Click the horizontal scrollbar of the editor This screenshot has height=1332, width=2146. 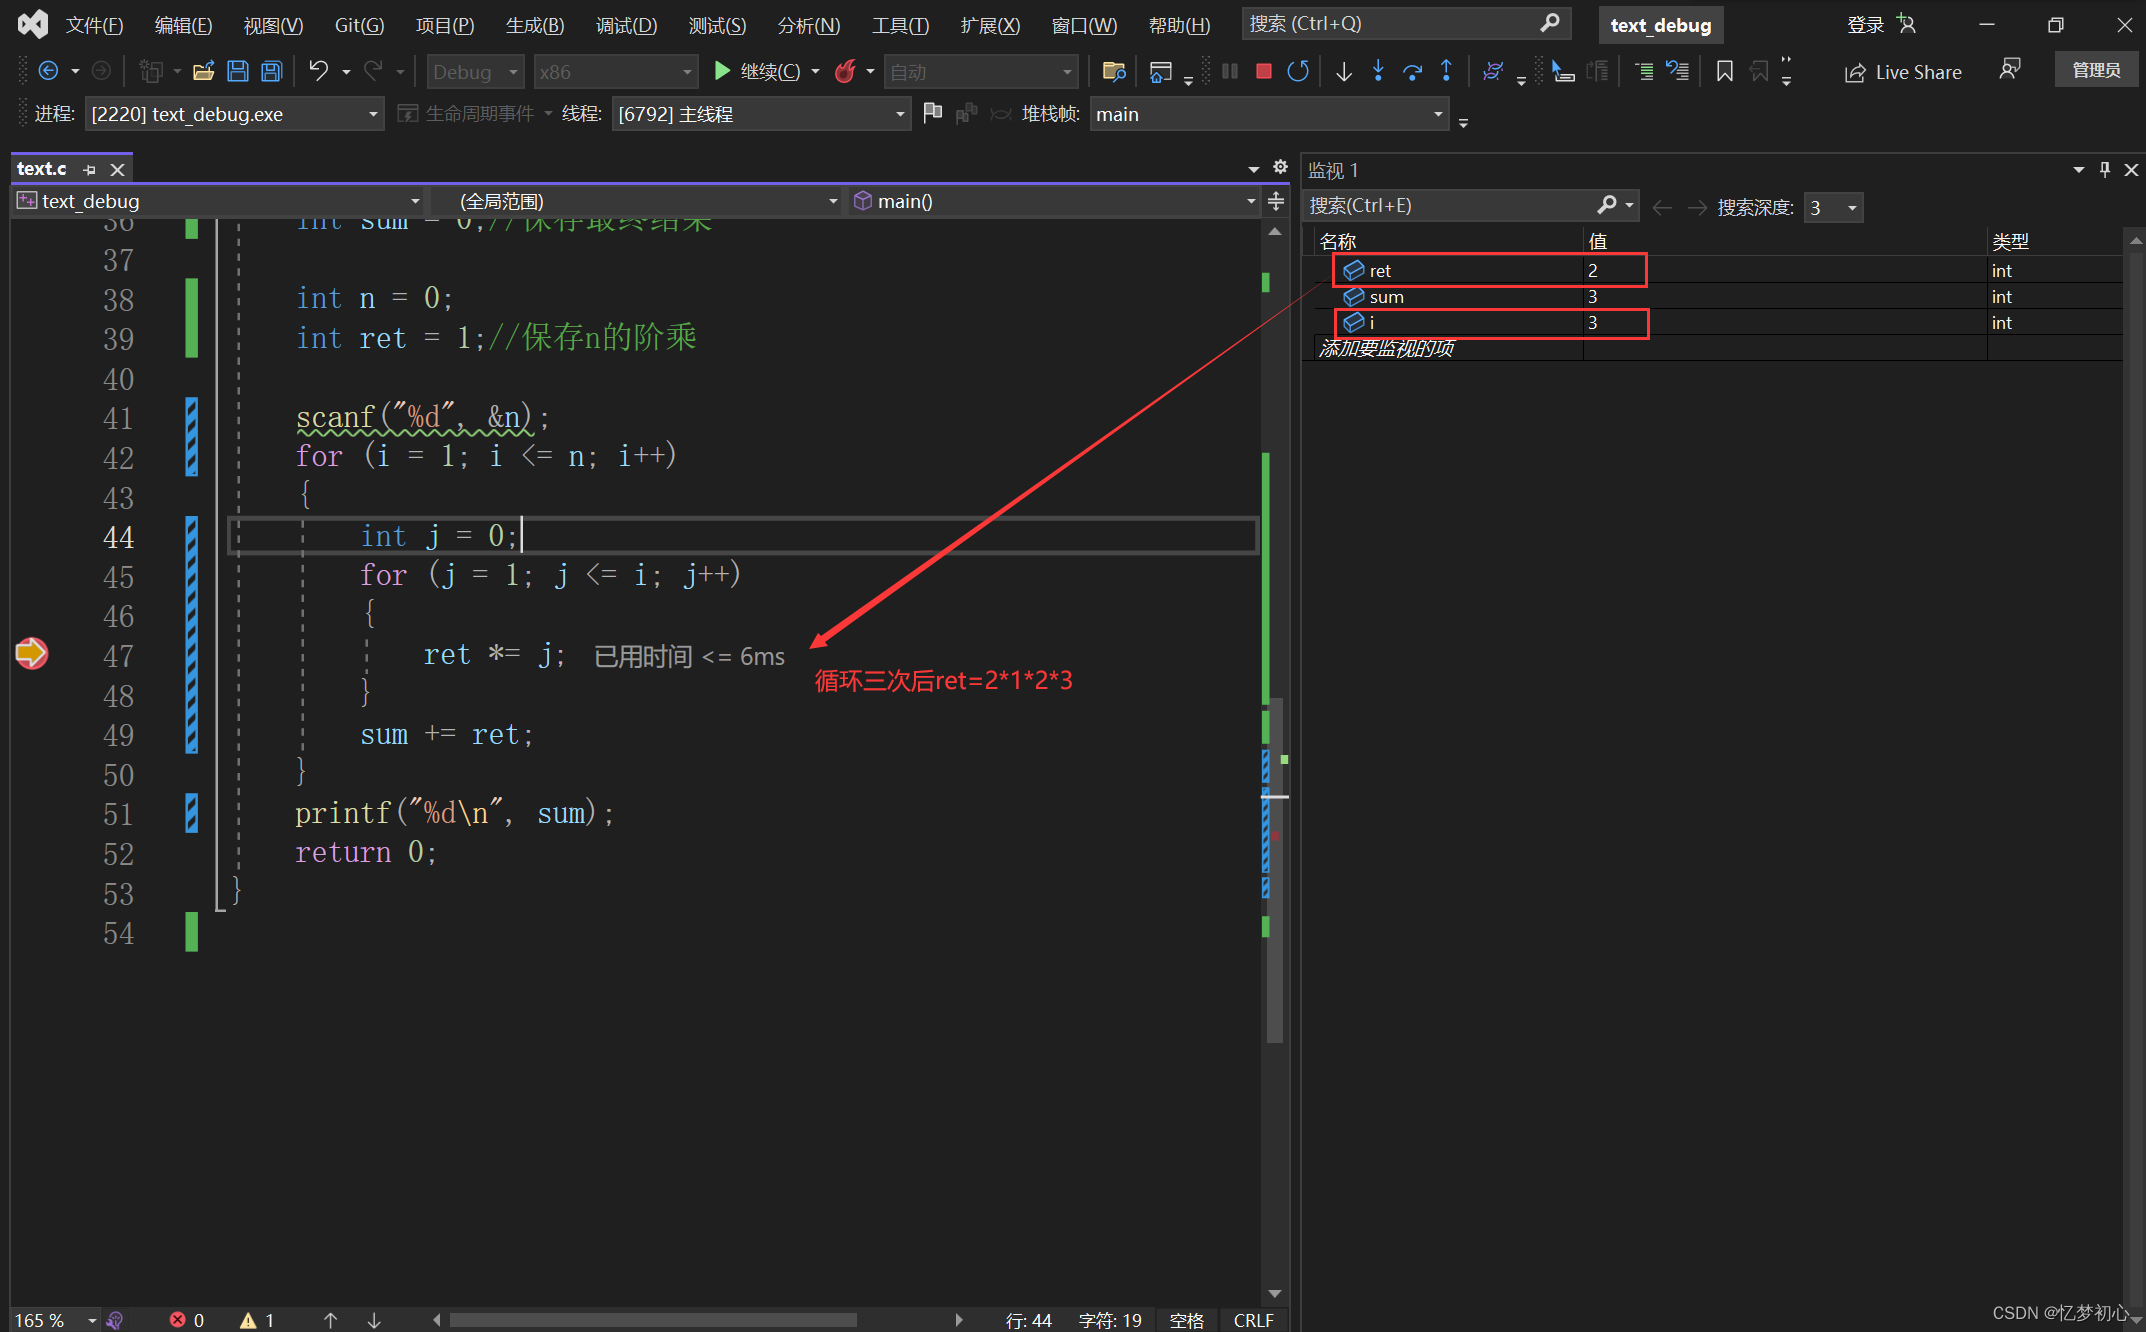click(652, 1320)
